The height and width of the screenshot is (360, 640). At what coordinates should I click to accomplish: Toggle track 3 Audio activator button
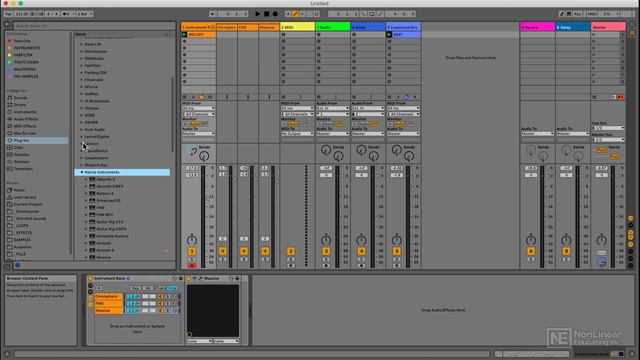coord(326,251)
